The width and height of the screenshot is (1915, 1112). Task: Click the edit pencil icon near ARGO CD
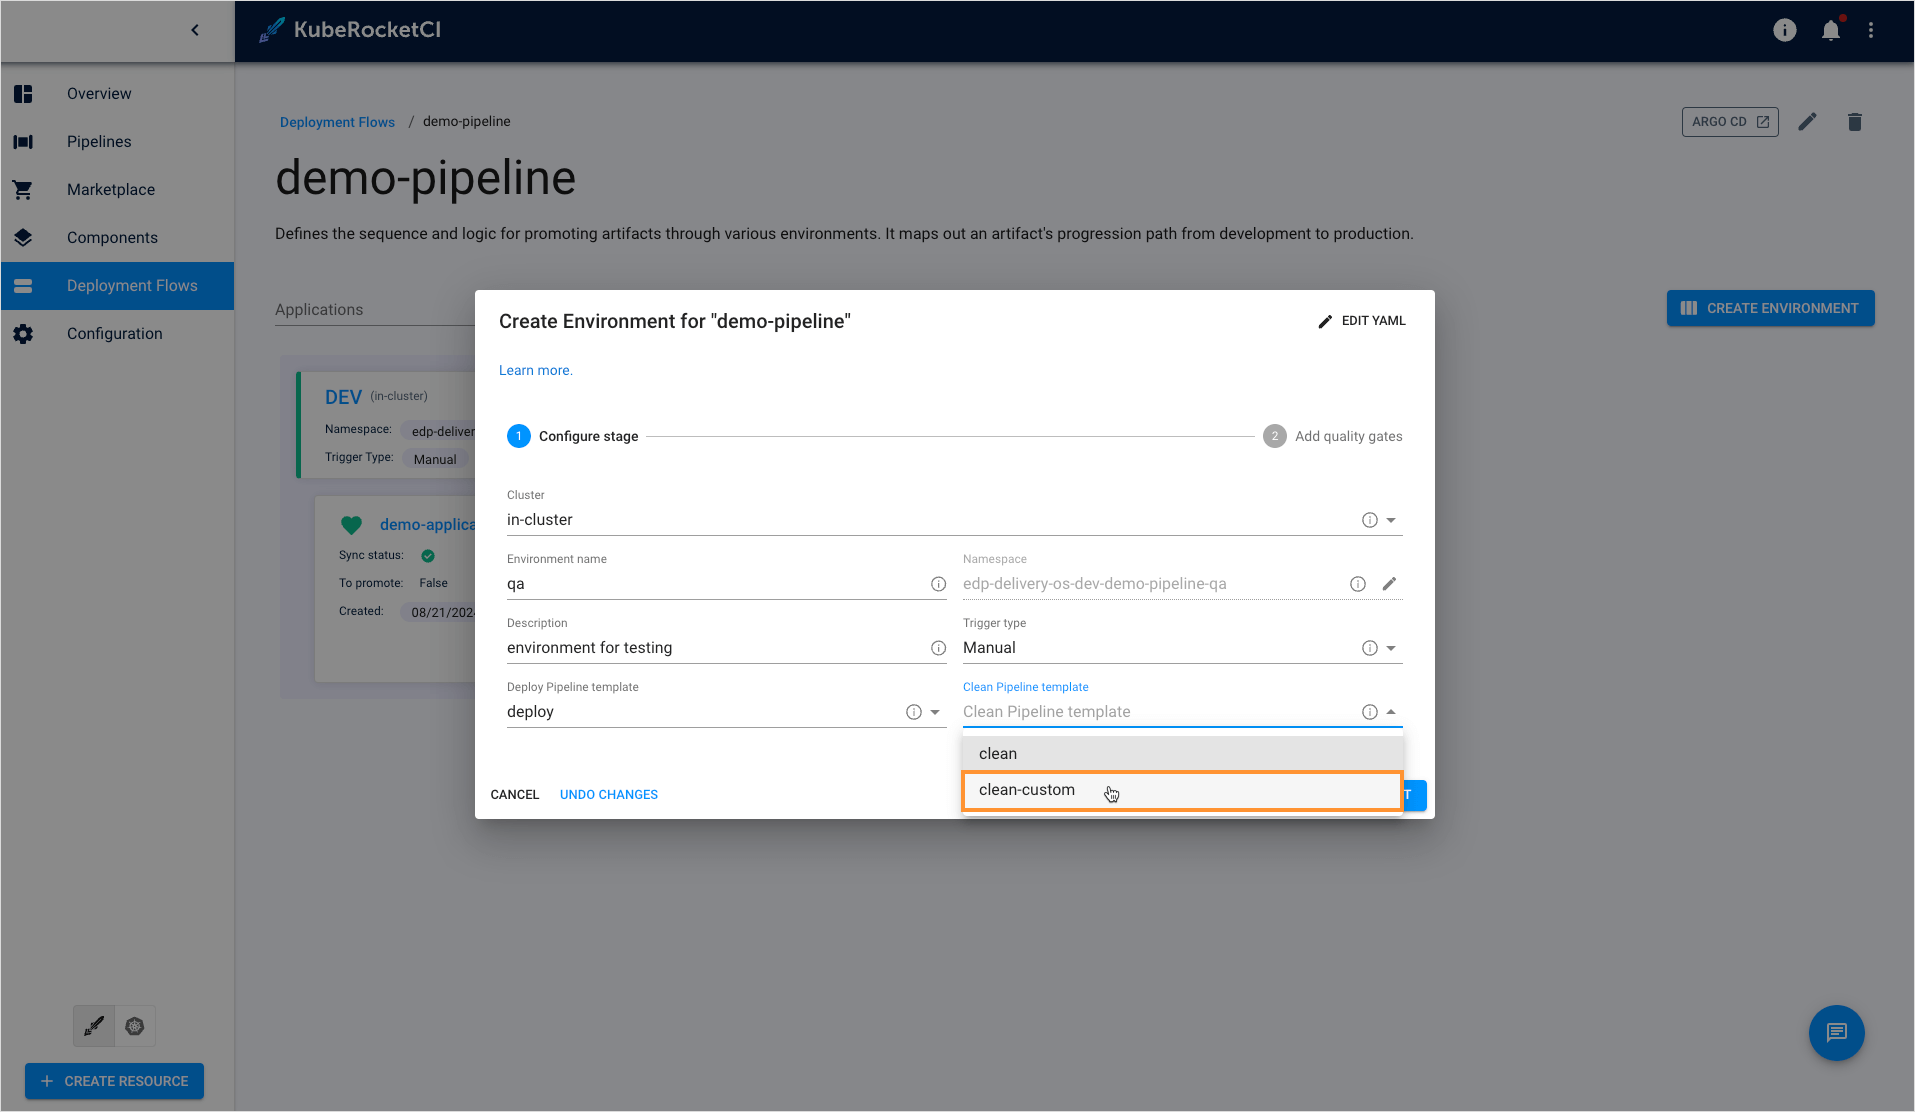click(1808, 121)
